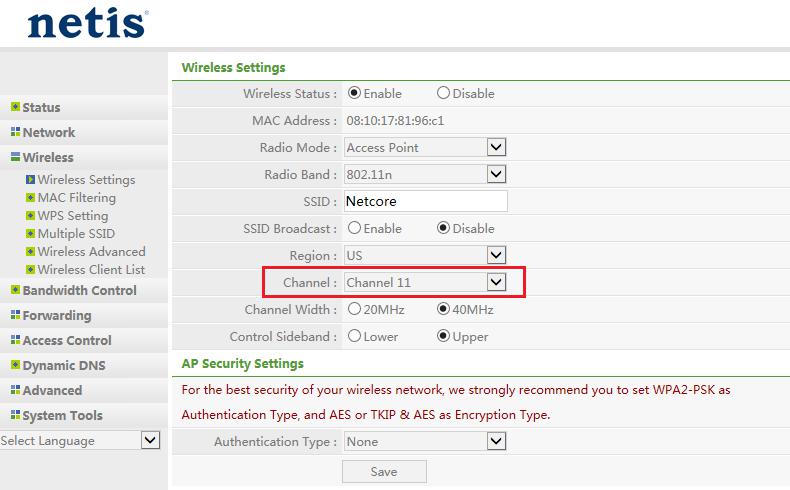Click the Save button
The image size is (790, 490).
pos(384,471)
